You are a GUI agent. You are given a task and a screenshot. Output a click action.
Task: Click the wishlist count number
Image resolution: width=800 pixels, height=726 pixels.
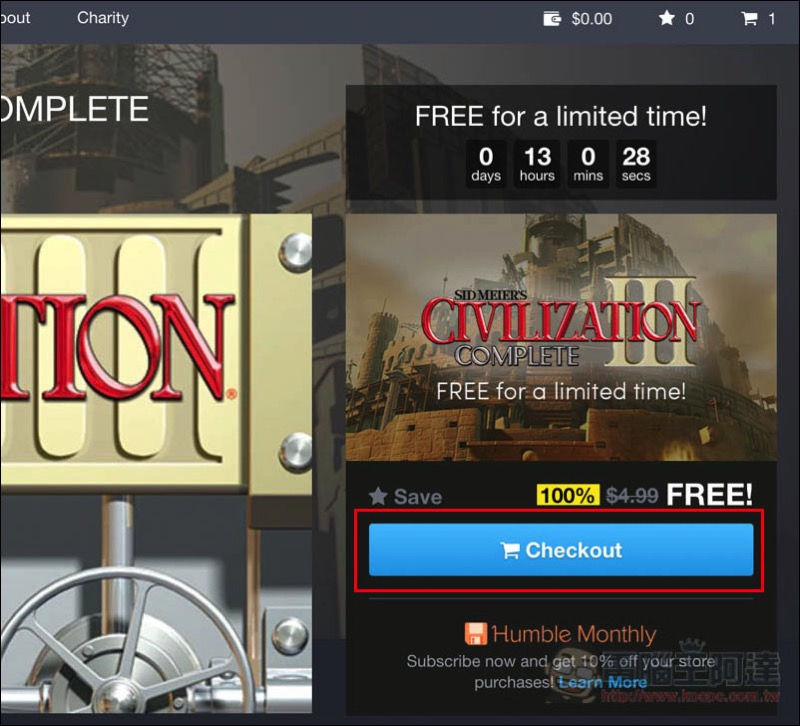point(689,19)
